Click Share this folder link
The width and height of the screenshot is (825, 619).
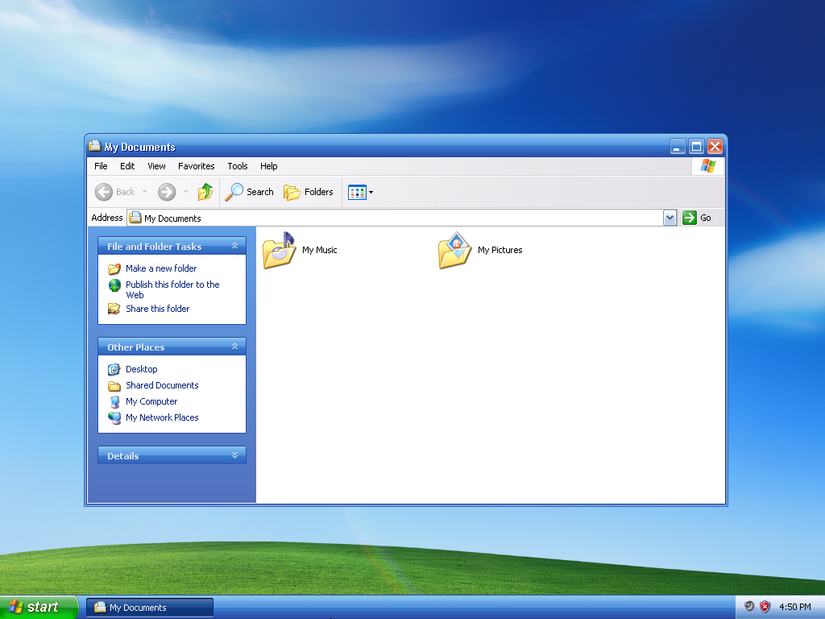157,309
